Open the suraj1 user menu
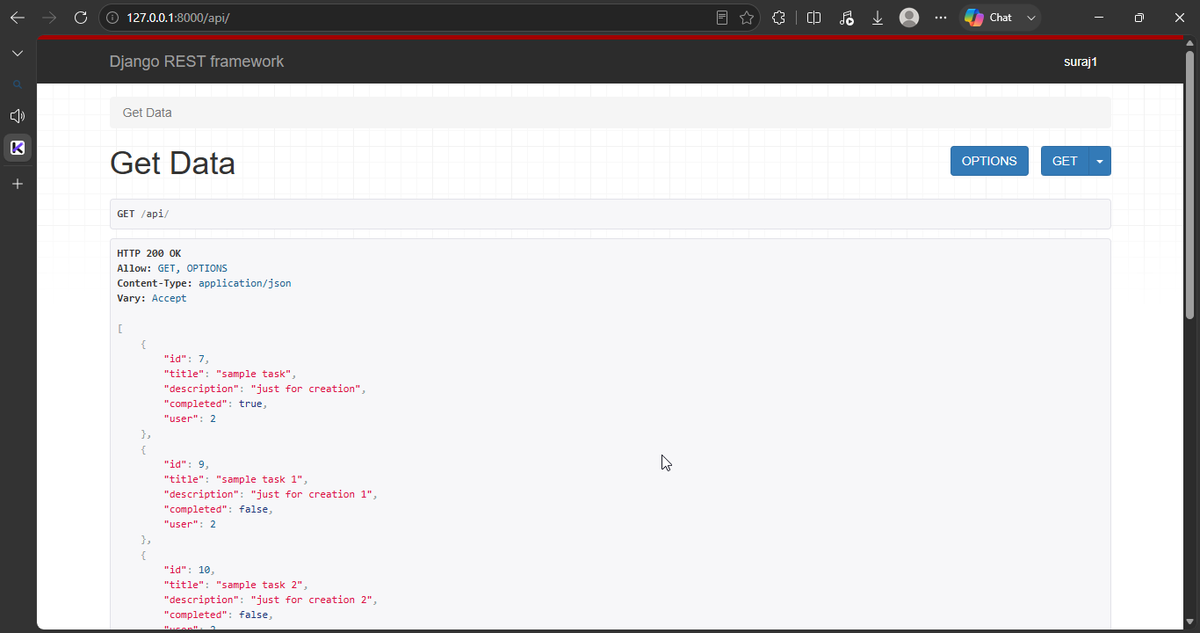1200x633 pixels. point(1081,62)
